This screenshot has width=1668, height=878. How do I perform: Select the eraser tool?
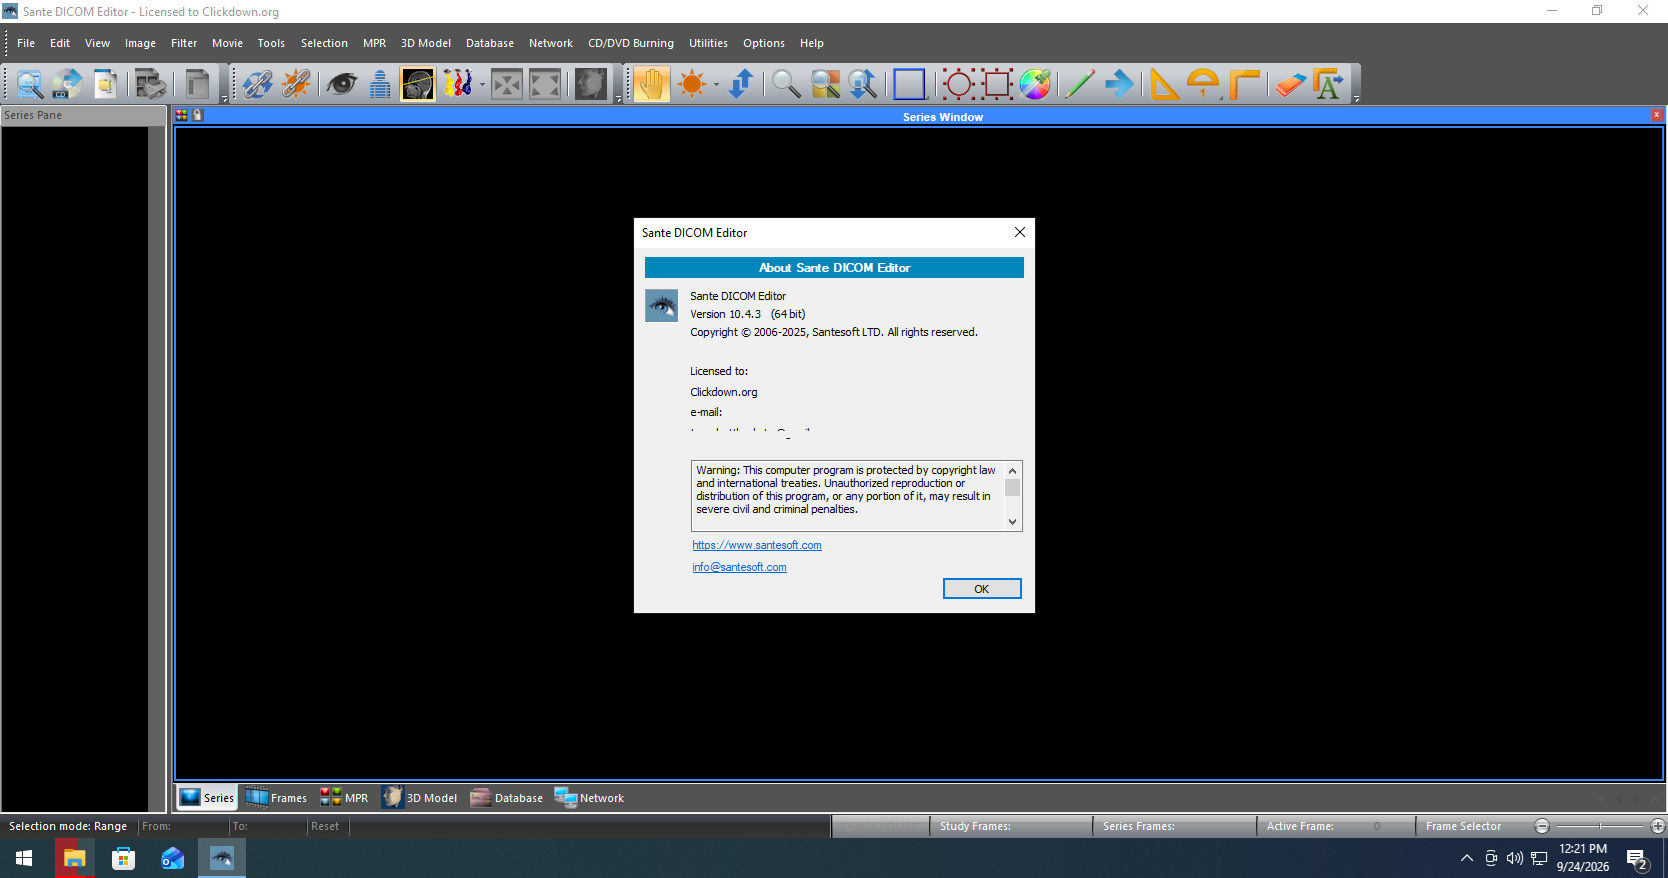(1290, 84)
